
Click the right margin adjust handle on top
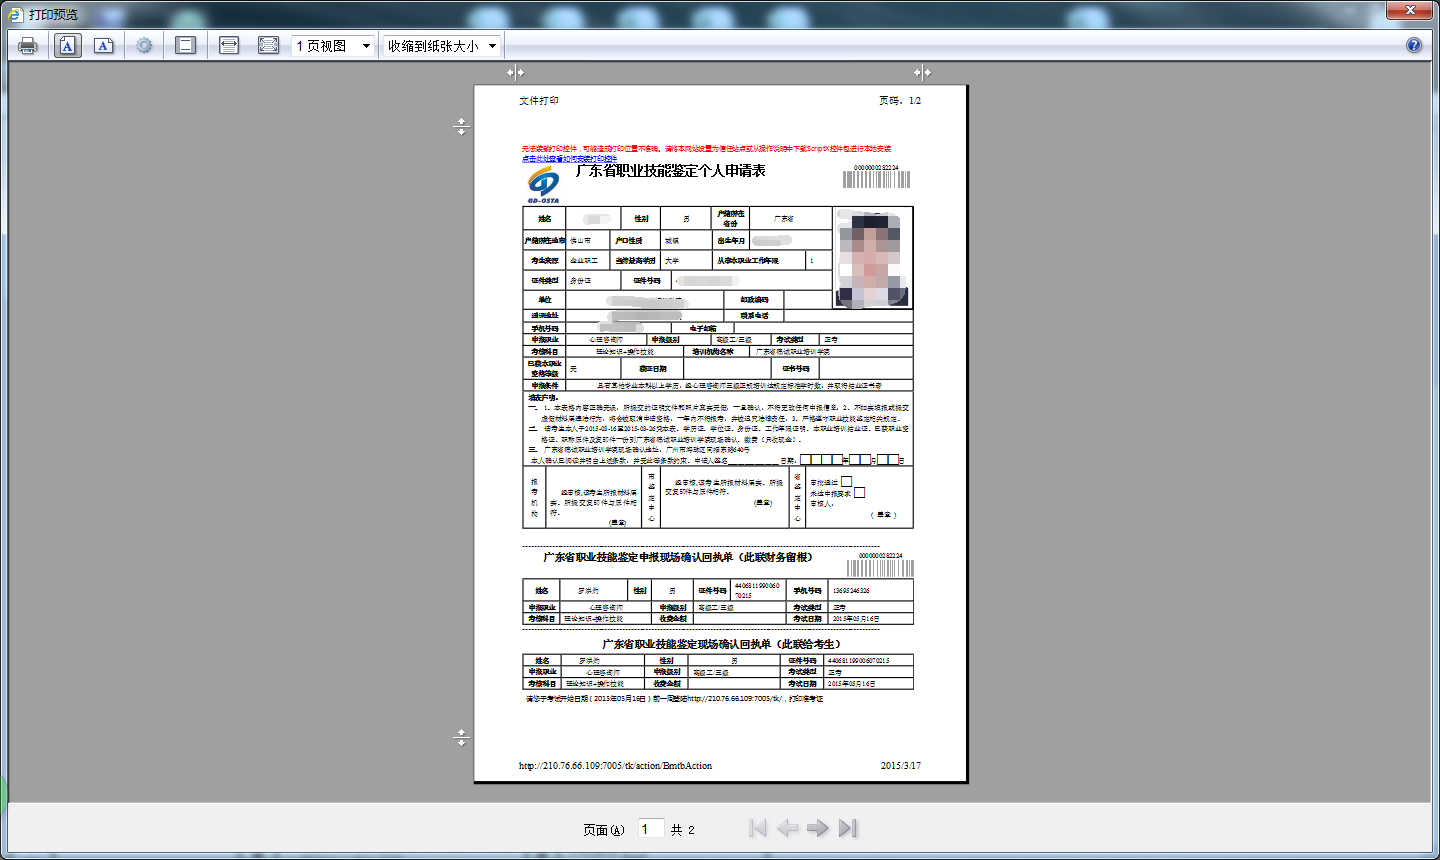(922, 72)
